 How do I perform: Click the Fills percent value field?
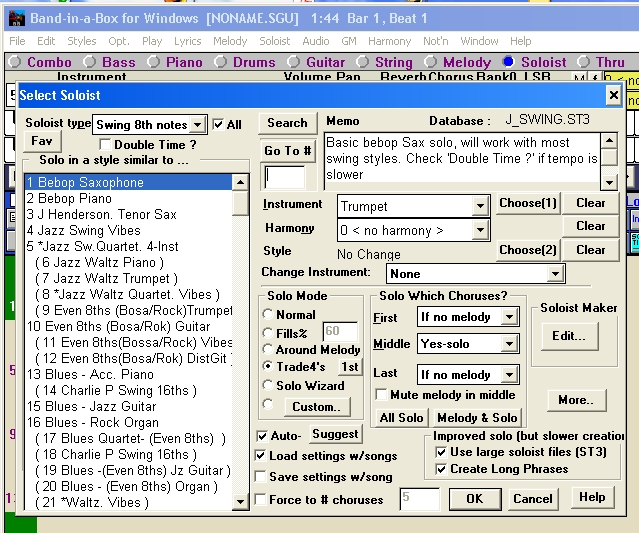click(340, 331)
